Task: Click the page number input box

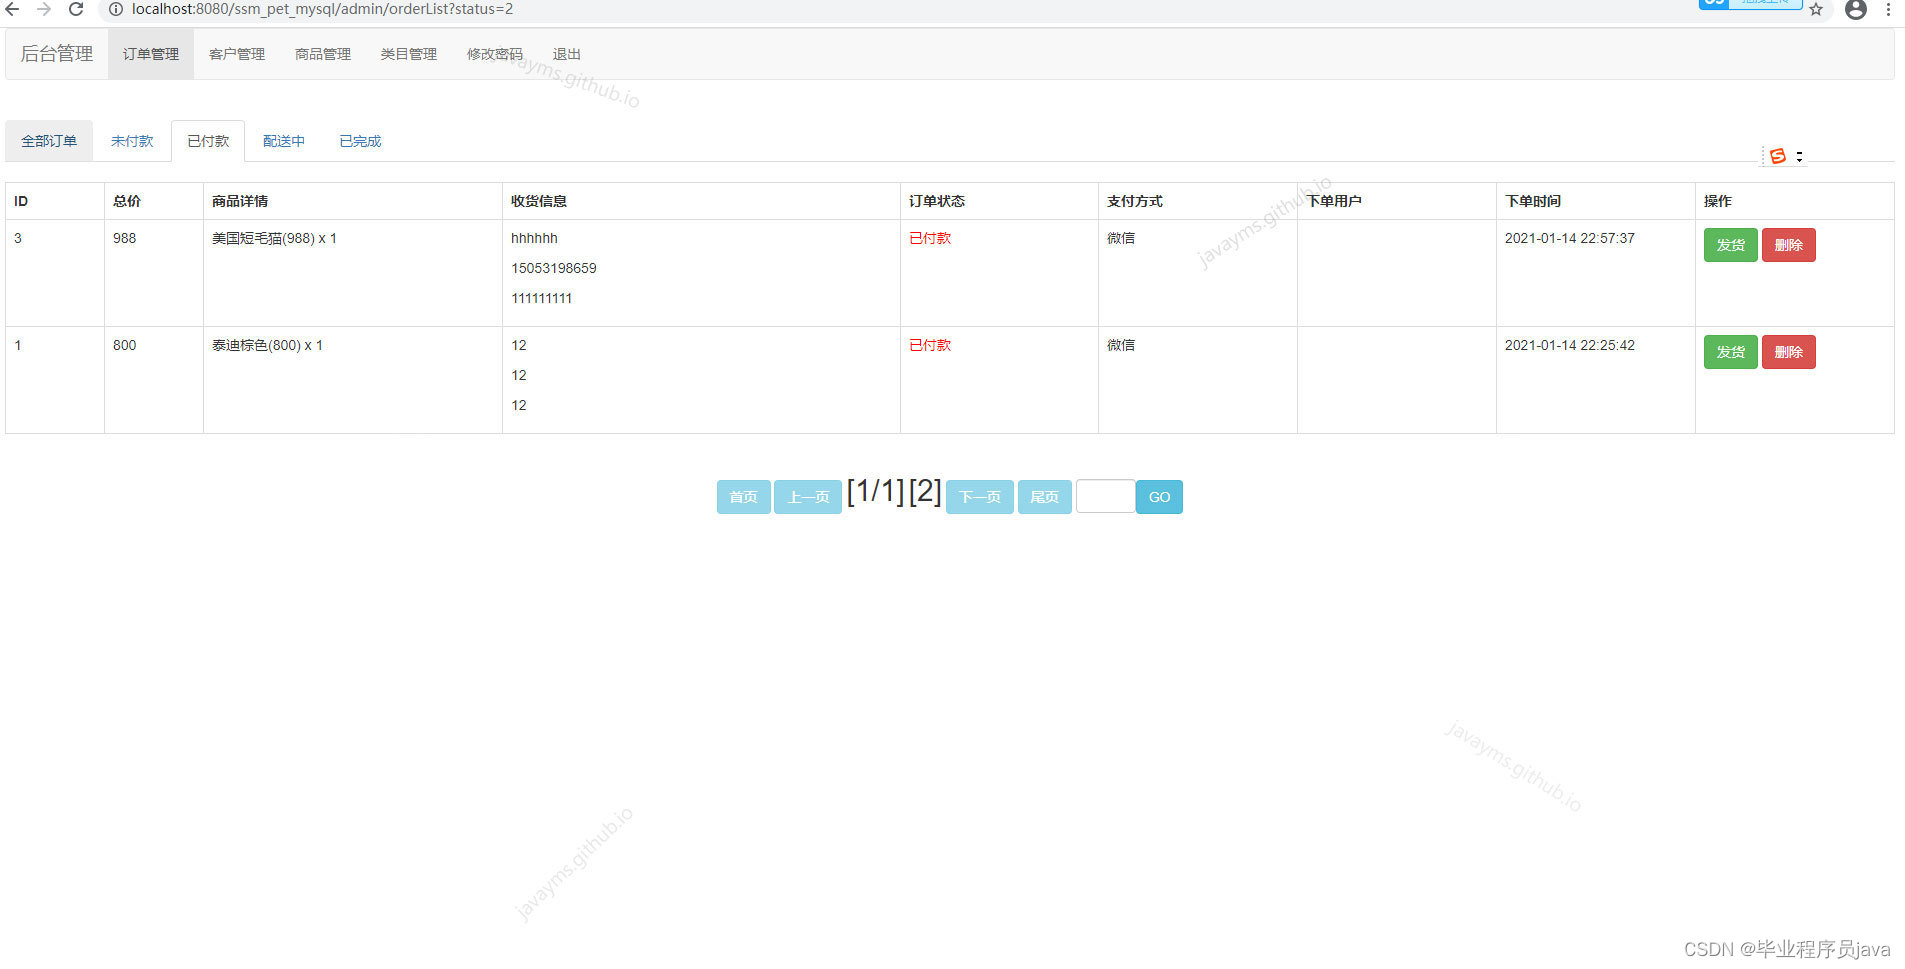Action: click(1105, 497)
